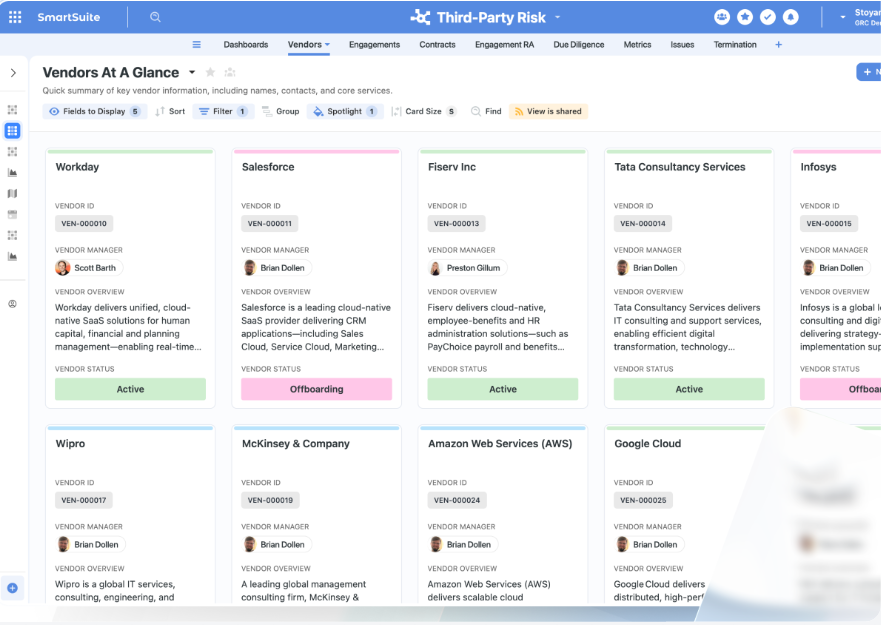This screenshot has height=625, width=881.
Task: Open the Google Cloud vendor card title
Action: click(x=647, y=443)
